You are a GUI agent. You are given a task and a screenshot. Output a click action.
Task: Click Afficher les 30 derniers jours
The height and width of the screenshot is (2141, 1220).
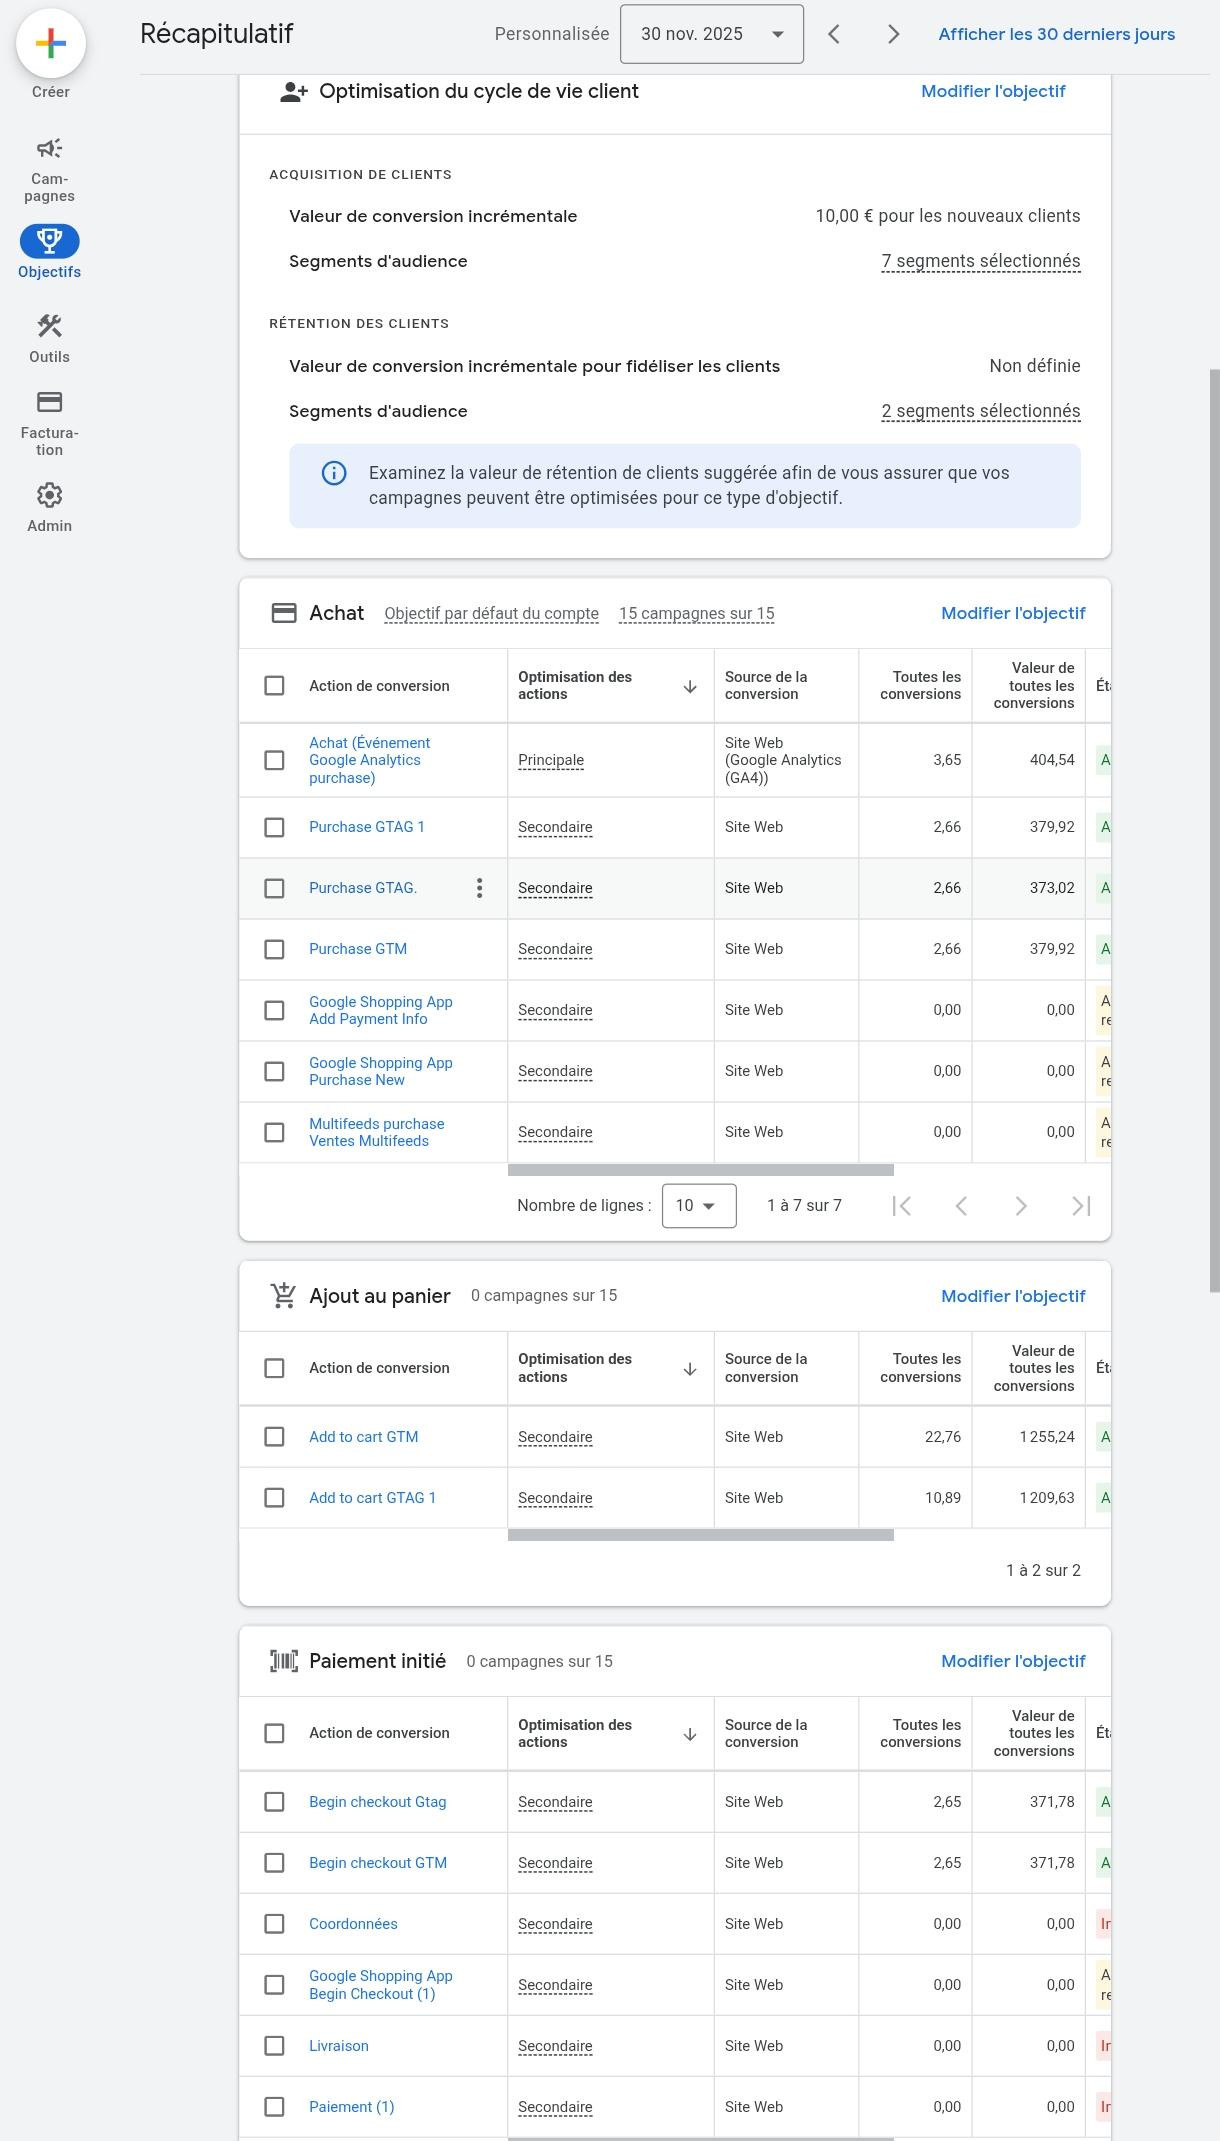[1056, 34]
